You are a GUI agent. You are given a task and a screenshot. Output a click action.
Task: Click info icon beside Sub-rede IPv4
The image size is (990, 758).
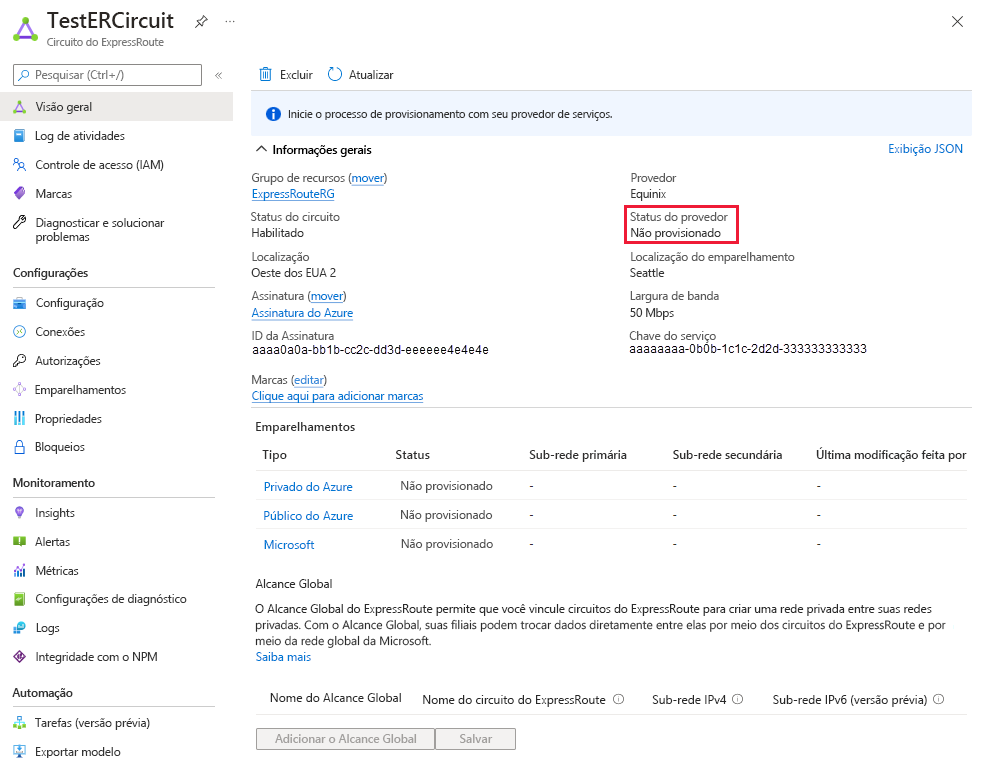737,700
